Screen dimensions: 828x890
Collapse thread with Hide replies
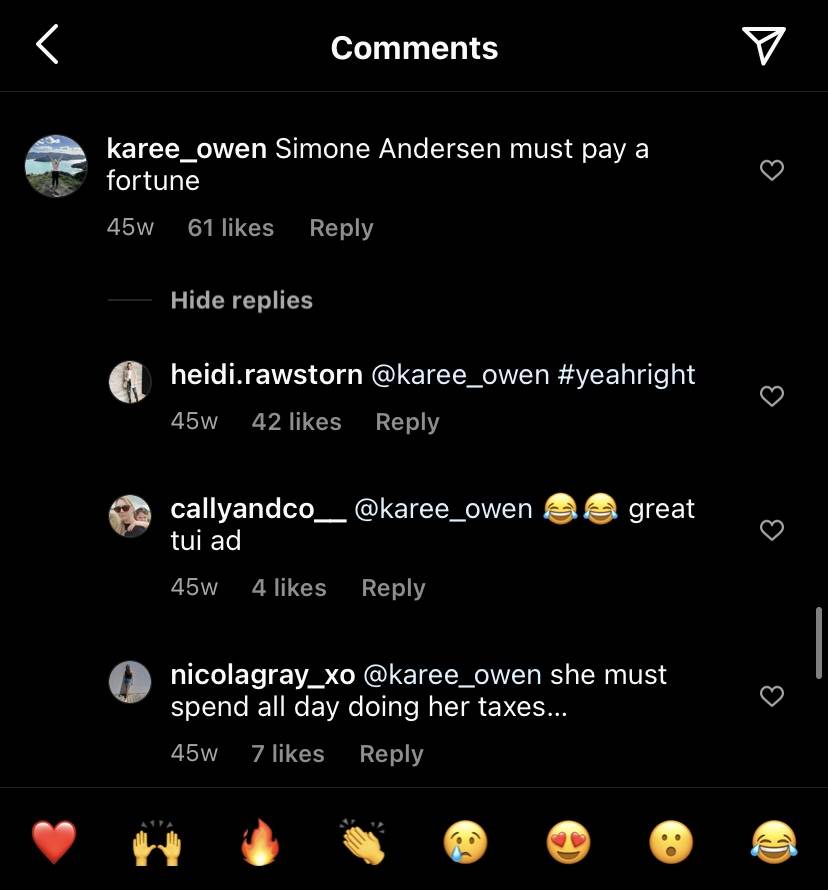pos(241,300)
